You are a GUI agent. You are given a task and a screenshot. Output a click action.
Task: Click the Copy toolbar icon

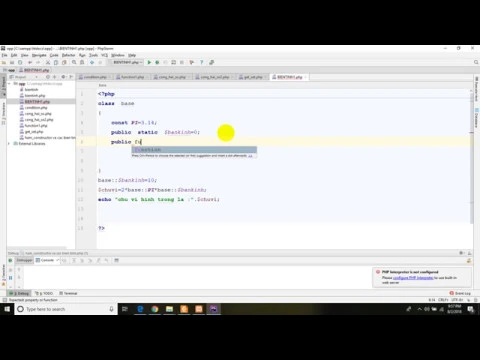coord(56,62)
